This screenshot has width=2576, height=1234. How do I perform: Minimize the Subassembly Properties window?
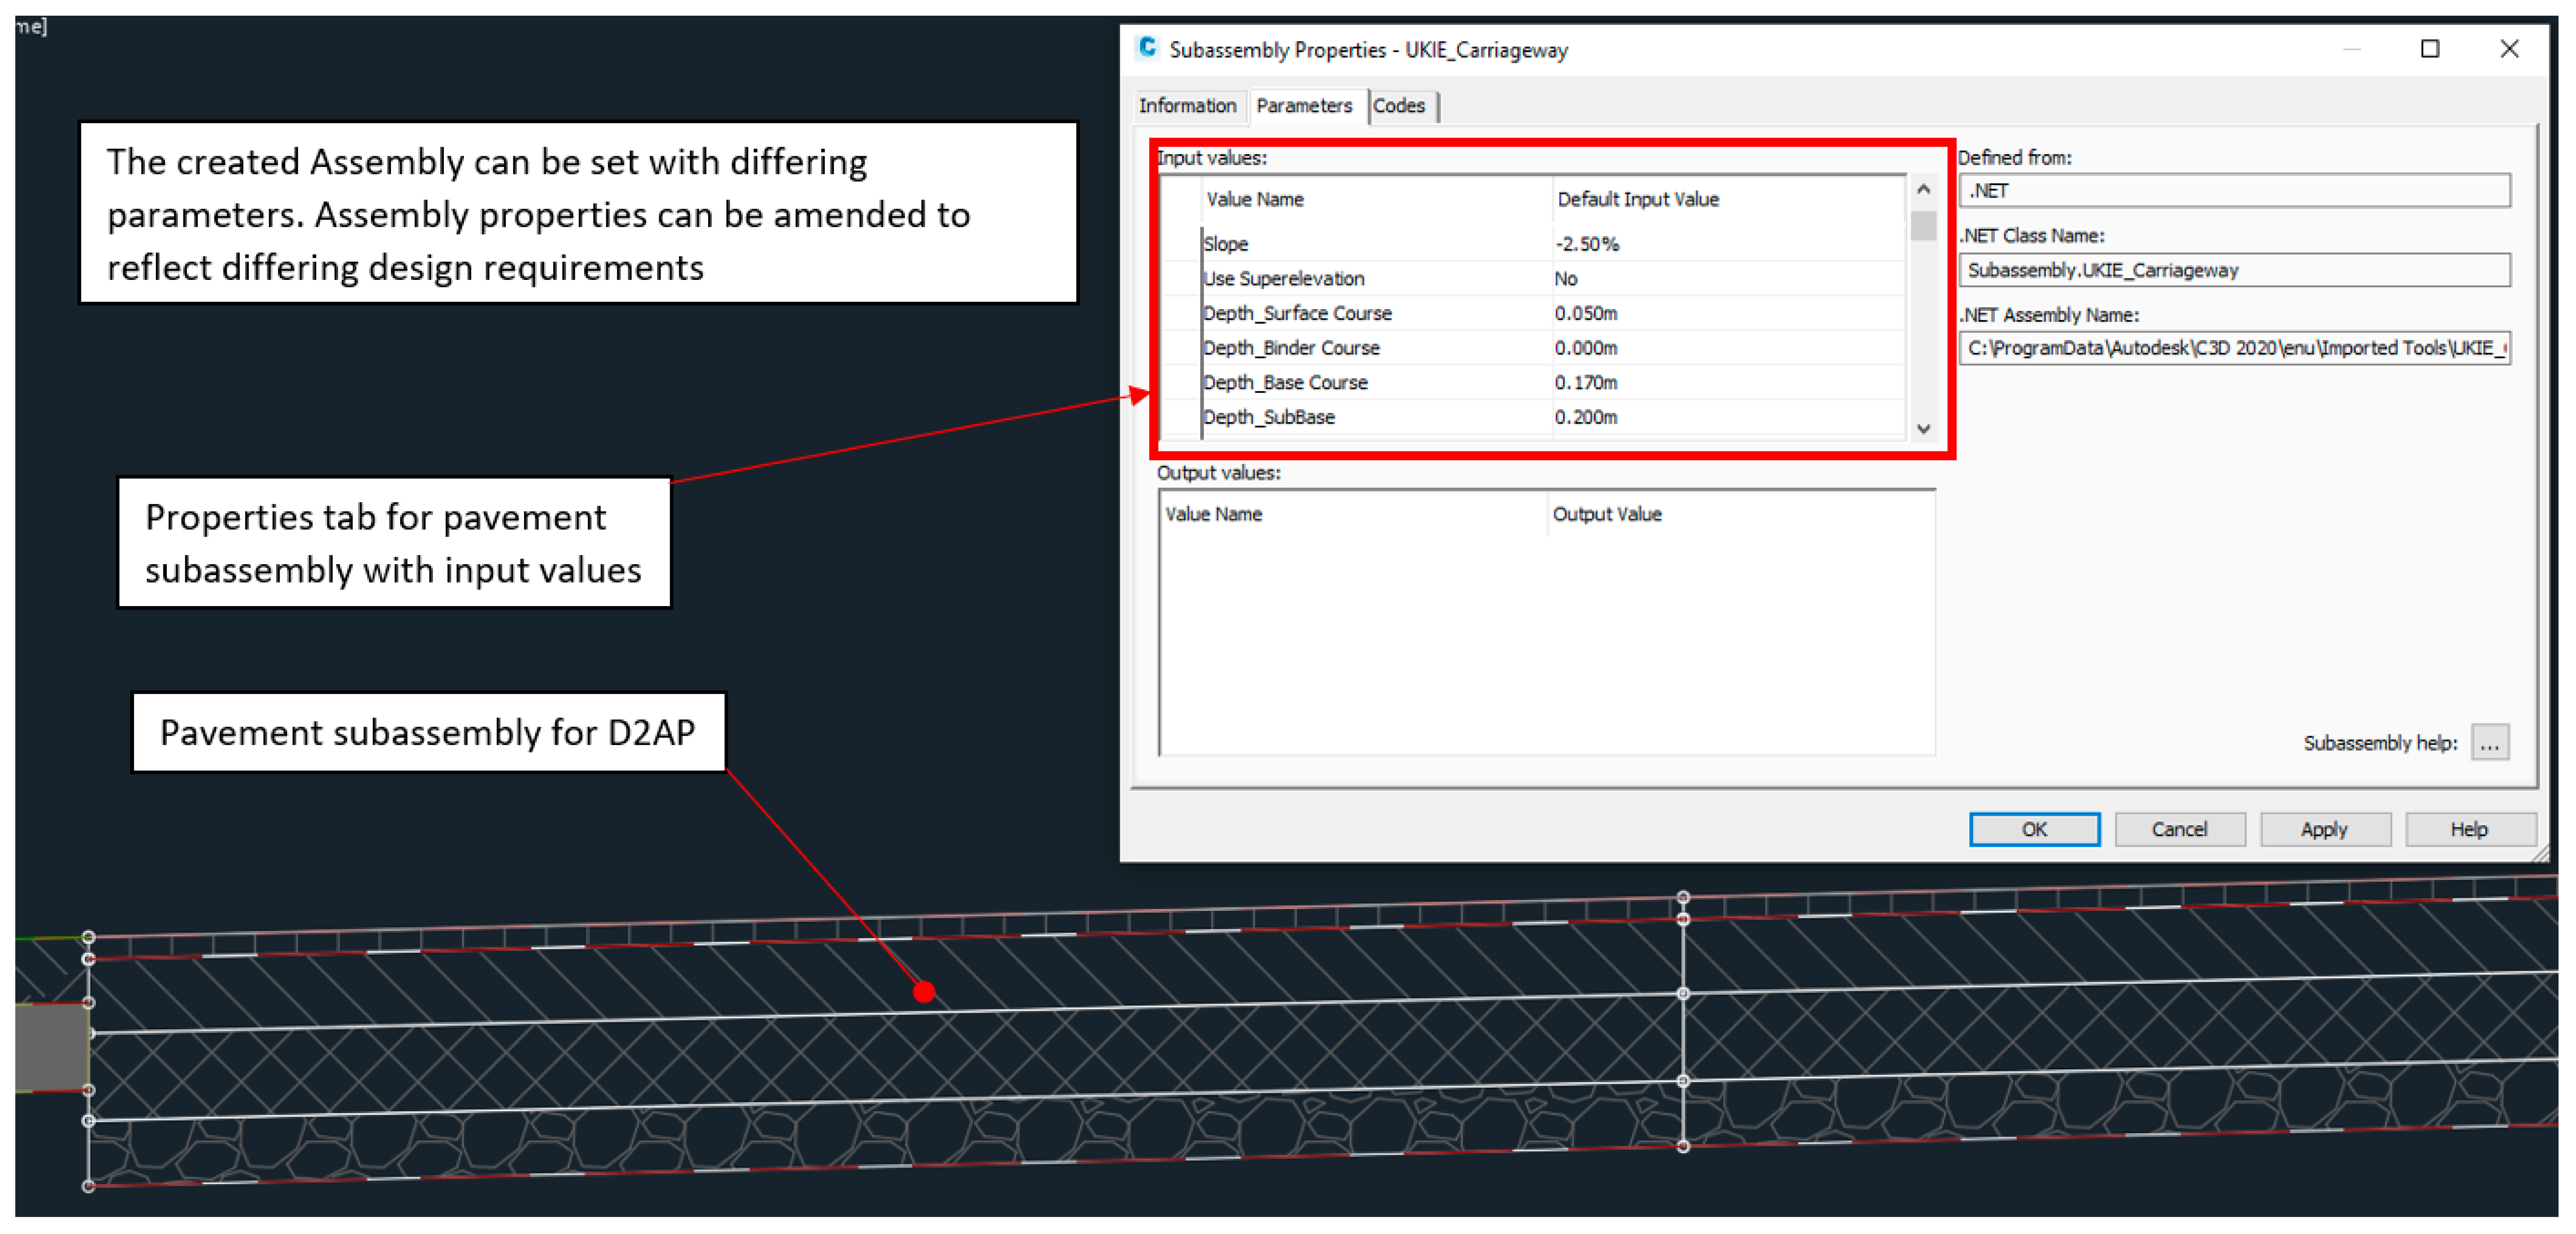pos(2351,49)
